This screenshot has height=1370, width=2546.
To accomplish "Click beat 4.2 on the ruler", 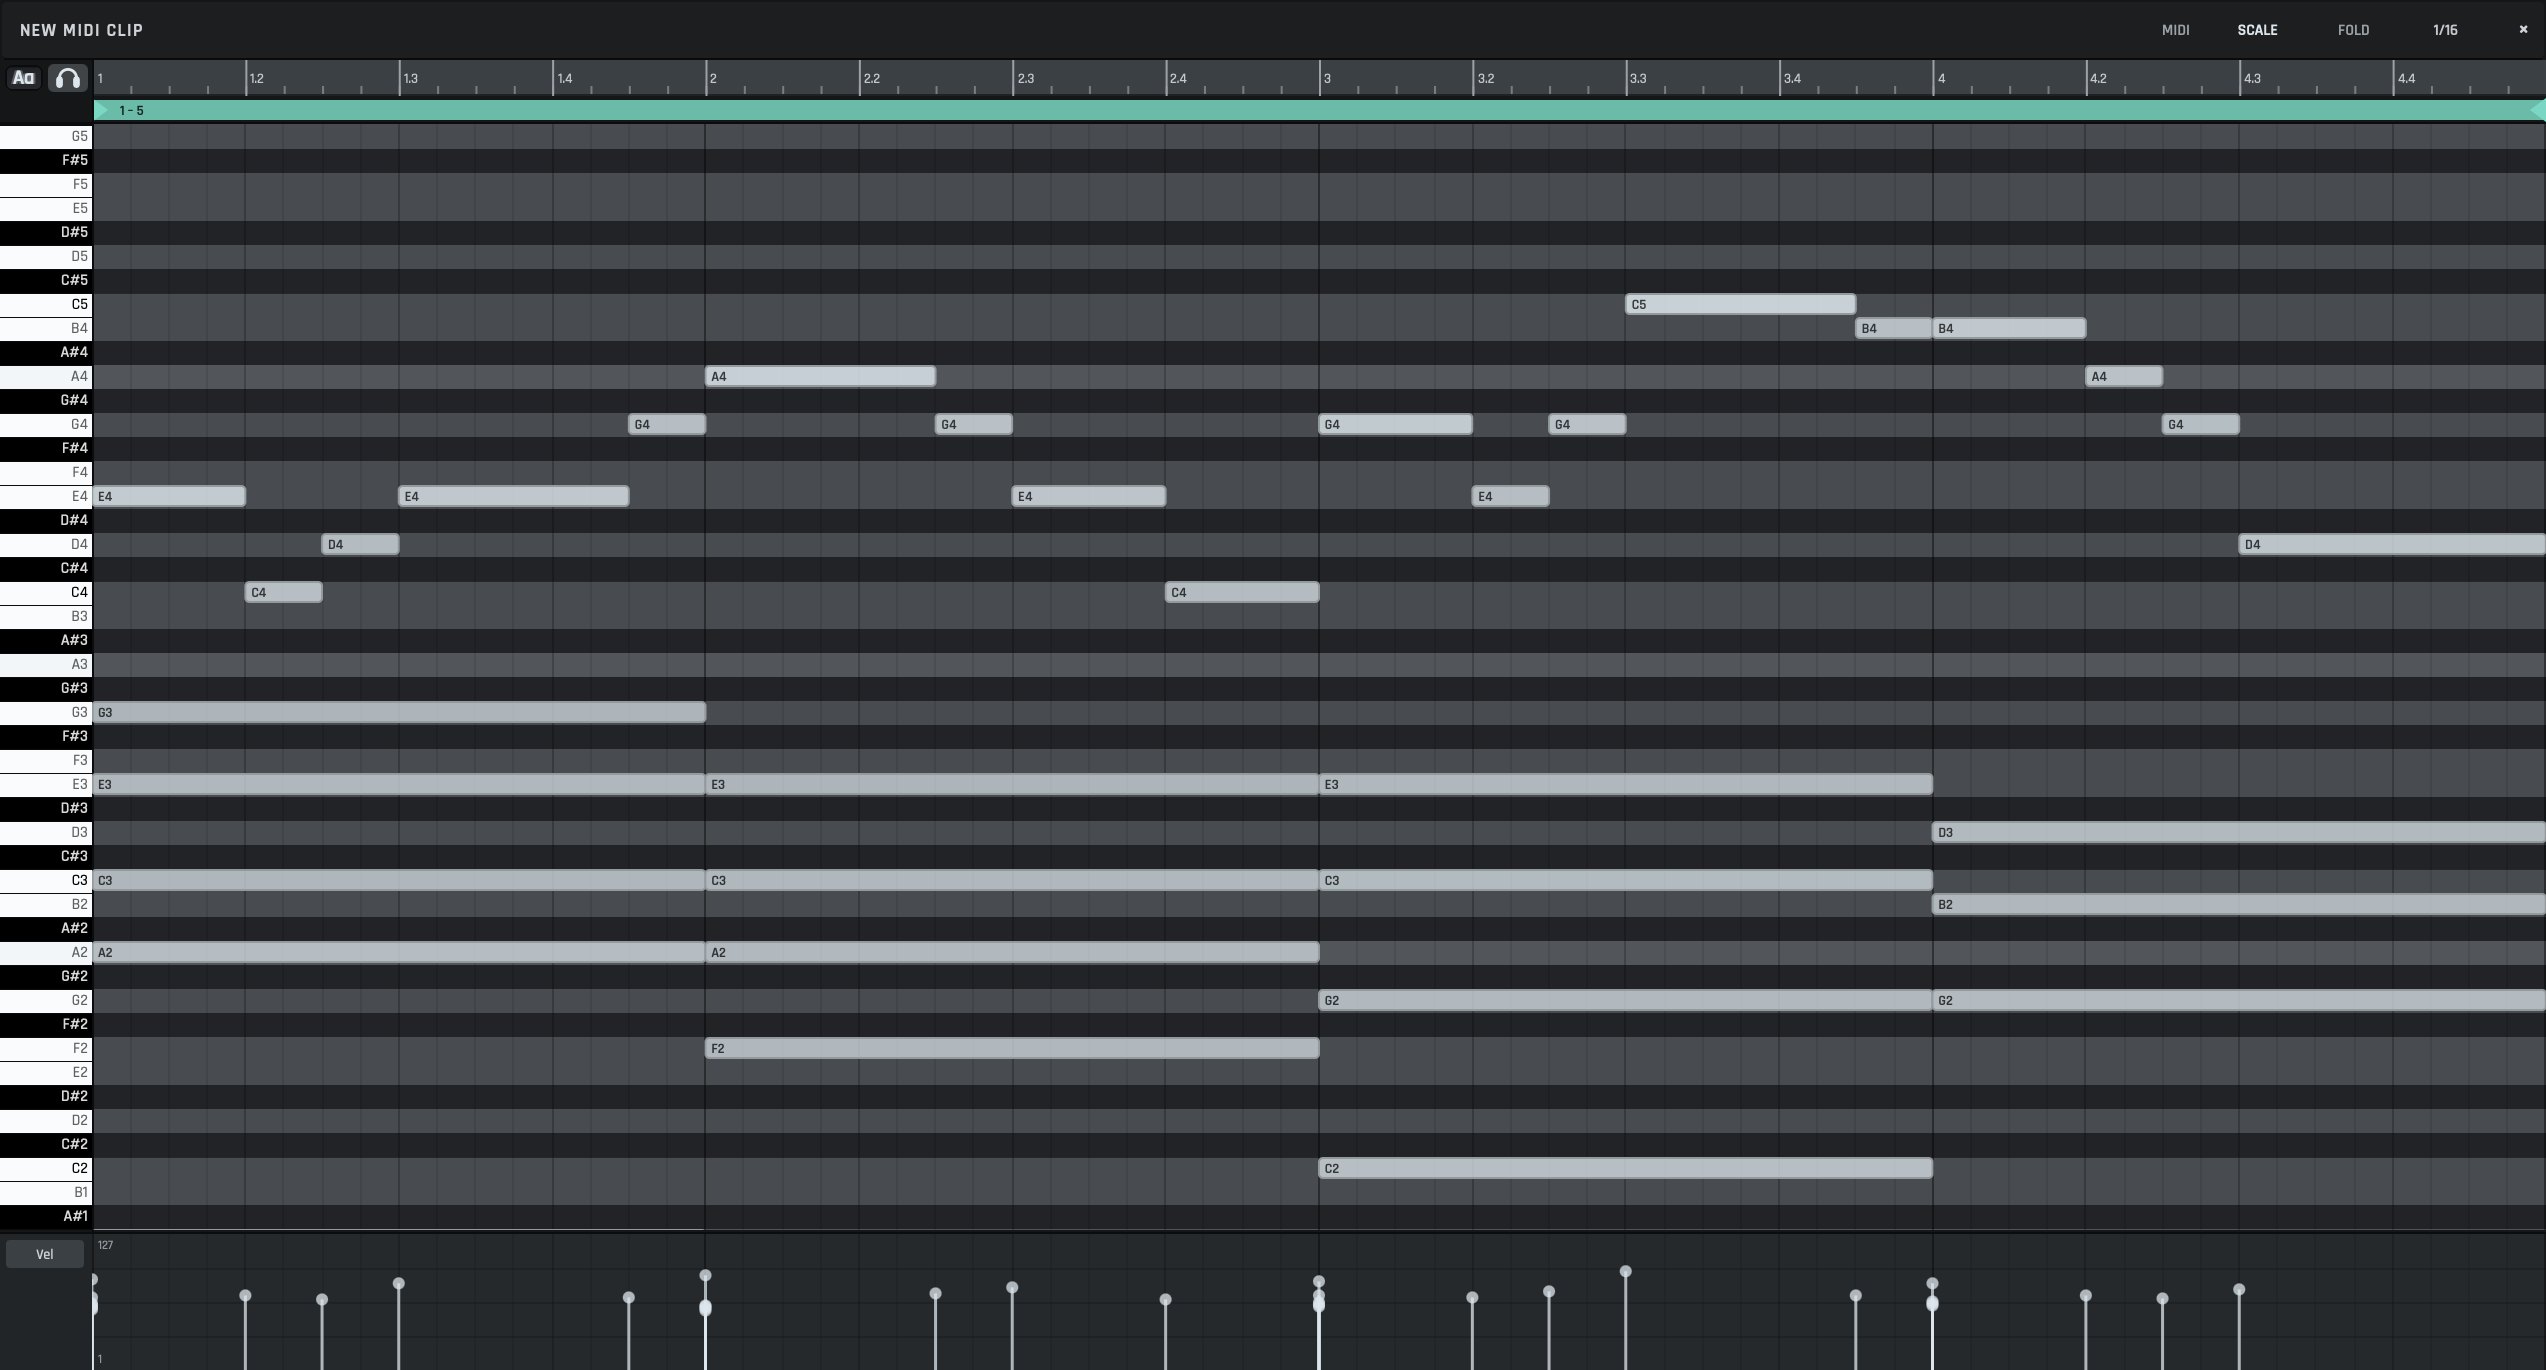I will 2098,78.
